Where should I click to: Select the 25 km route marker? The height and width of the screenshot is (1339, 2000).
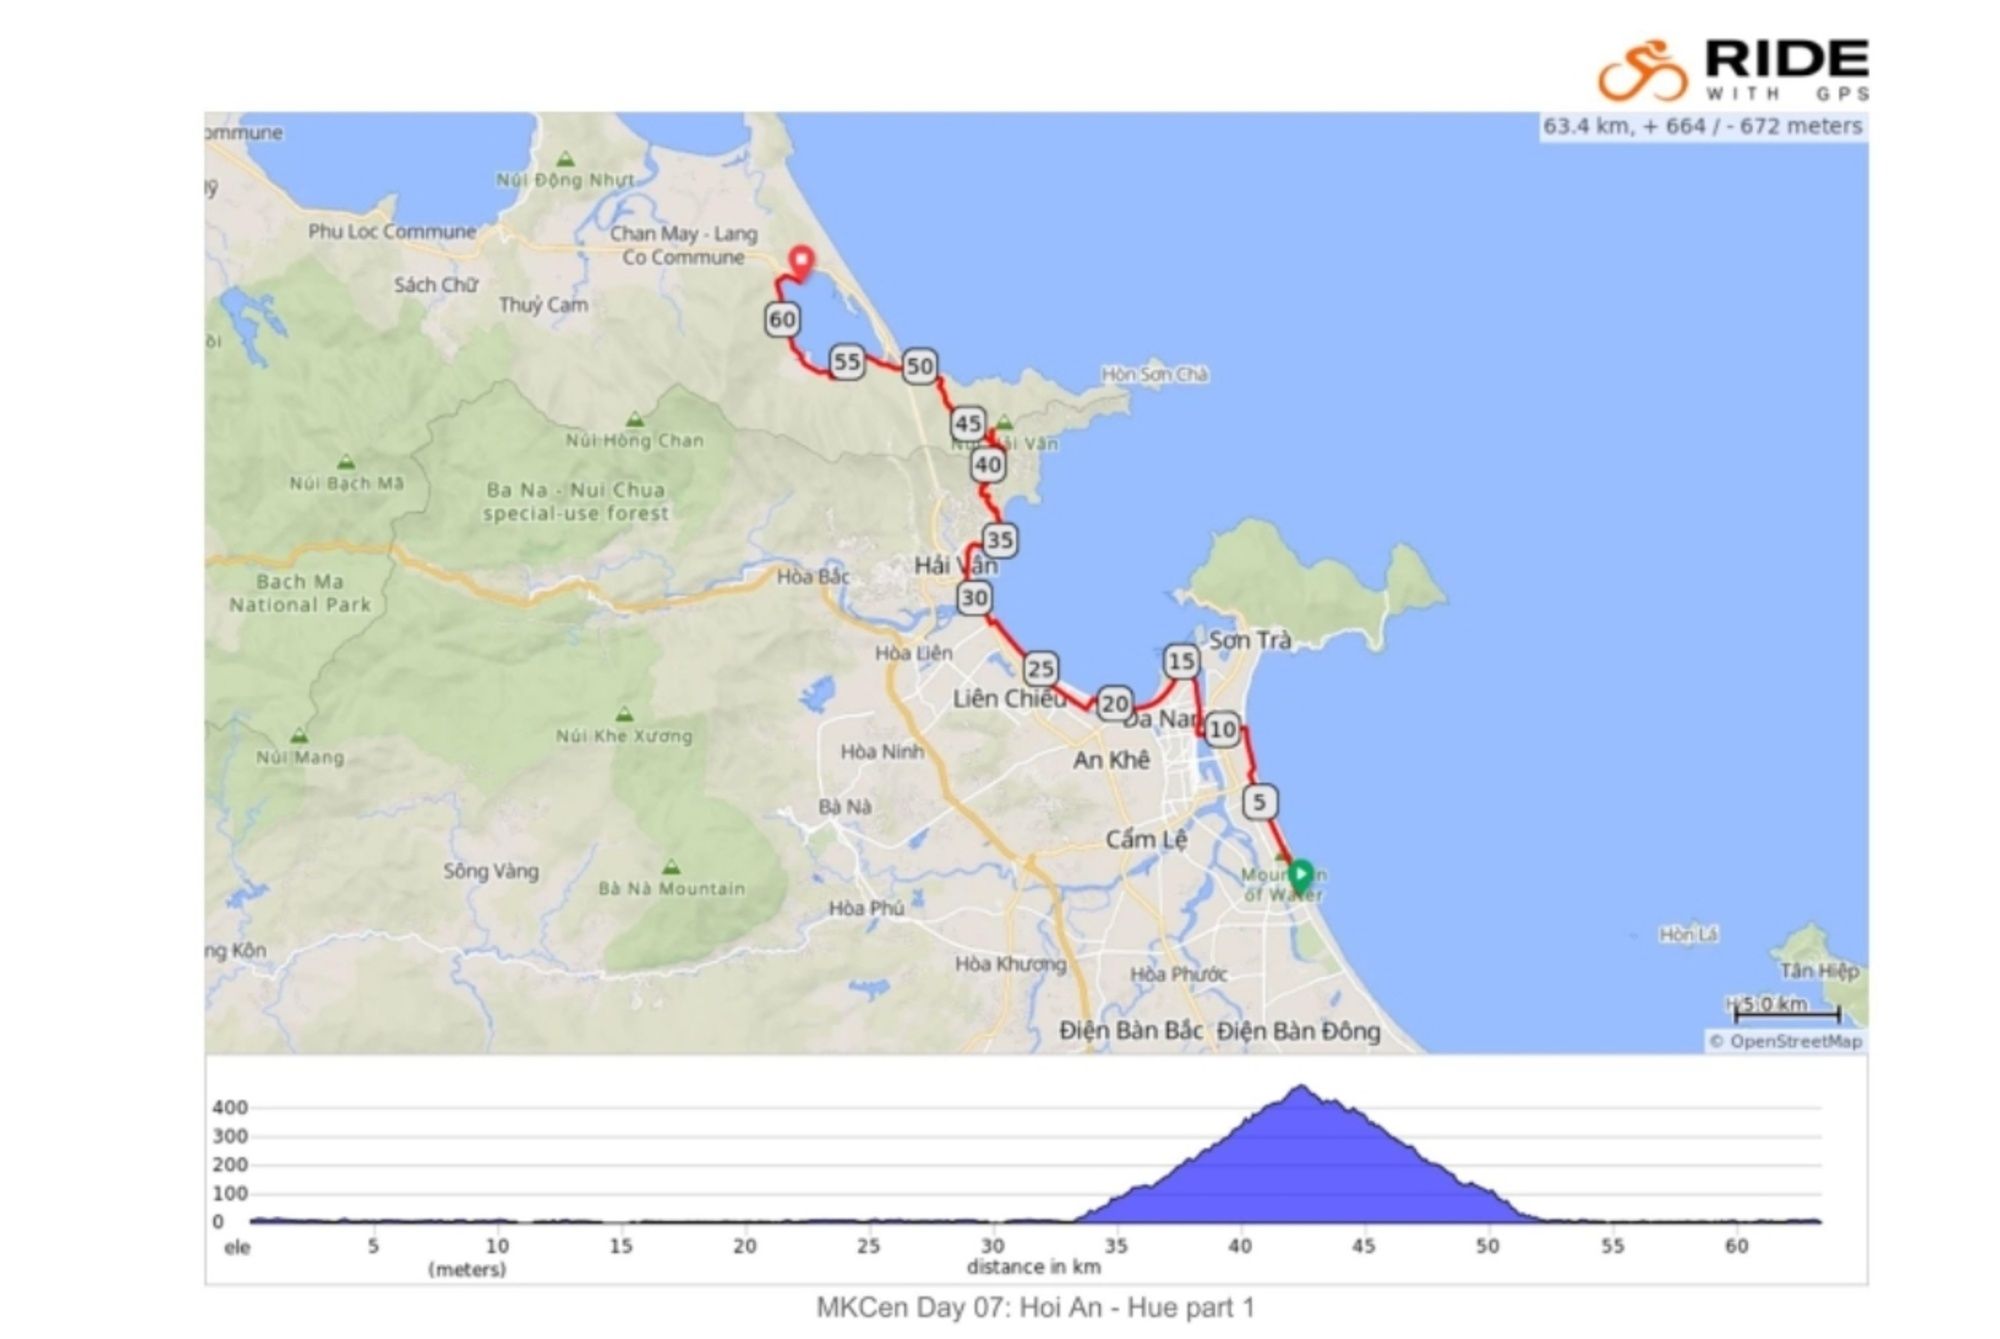pos(1040,669)
